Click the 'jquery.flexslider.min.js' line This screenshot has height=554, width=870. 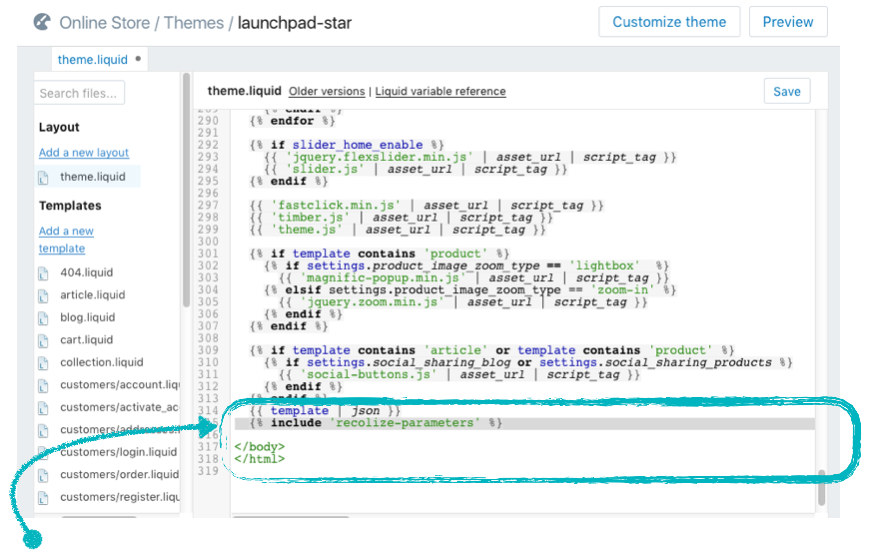(x=470, y=157)
